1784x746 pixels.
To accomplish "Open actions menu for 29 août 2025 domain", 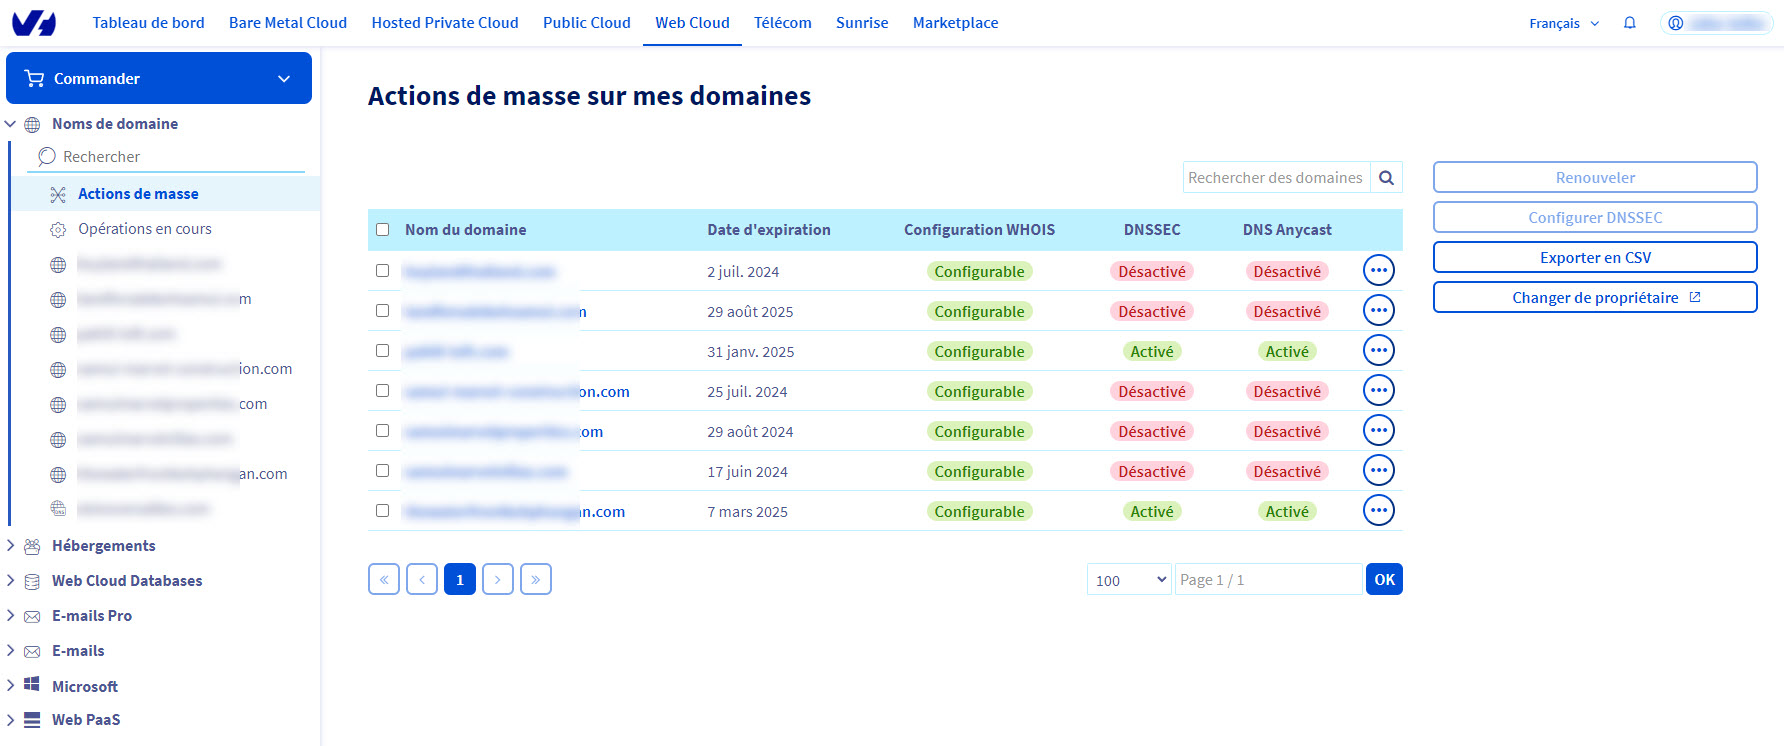I will click(1379, 310).
